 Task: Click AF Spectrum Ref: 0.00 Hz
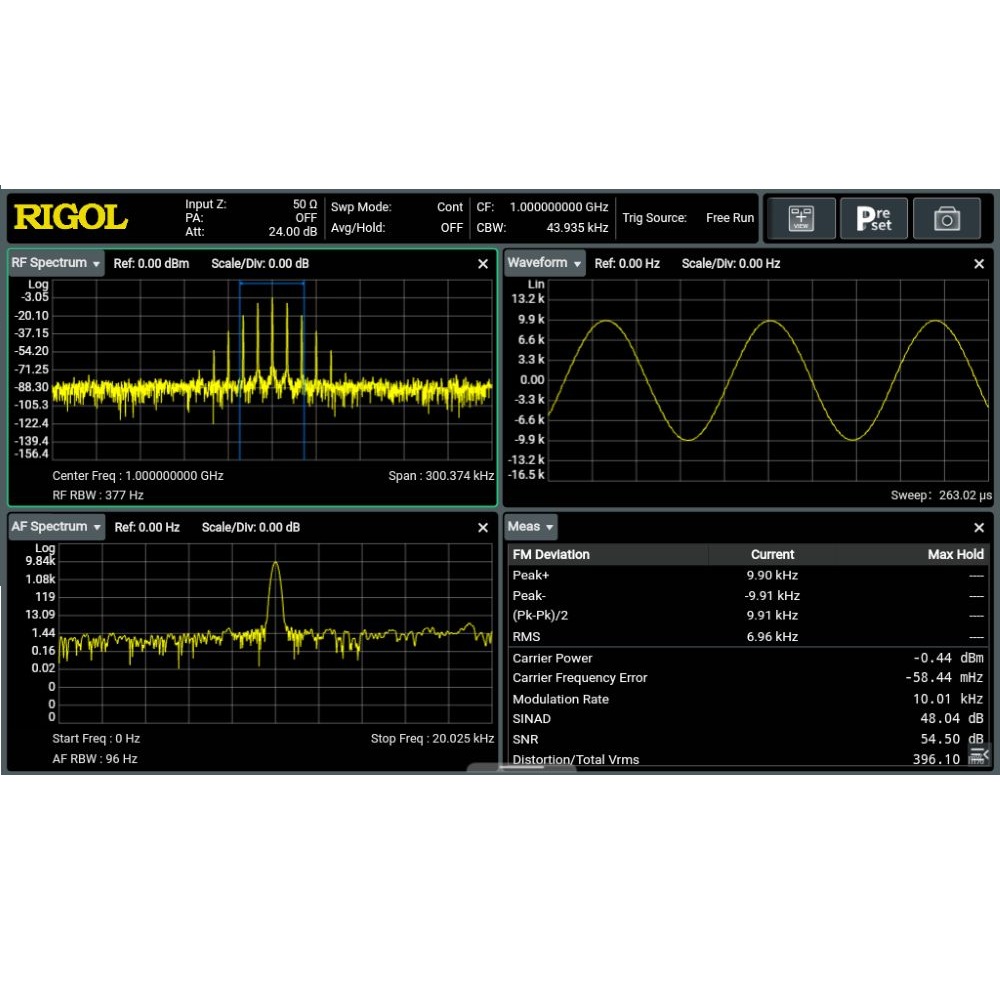point(147,527)
